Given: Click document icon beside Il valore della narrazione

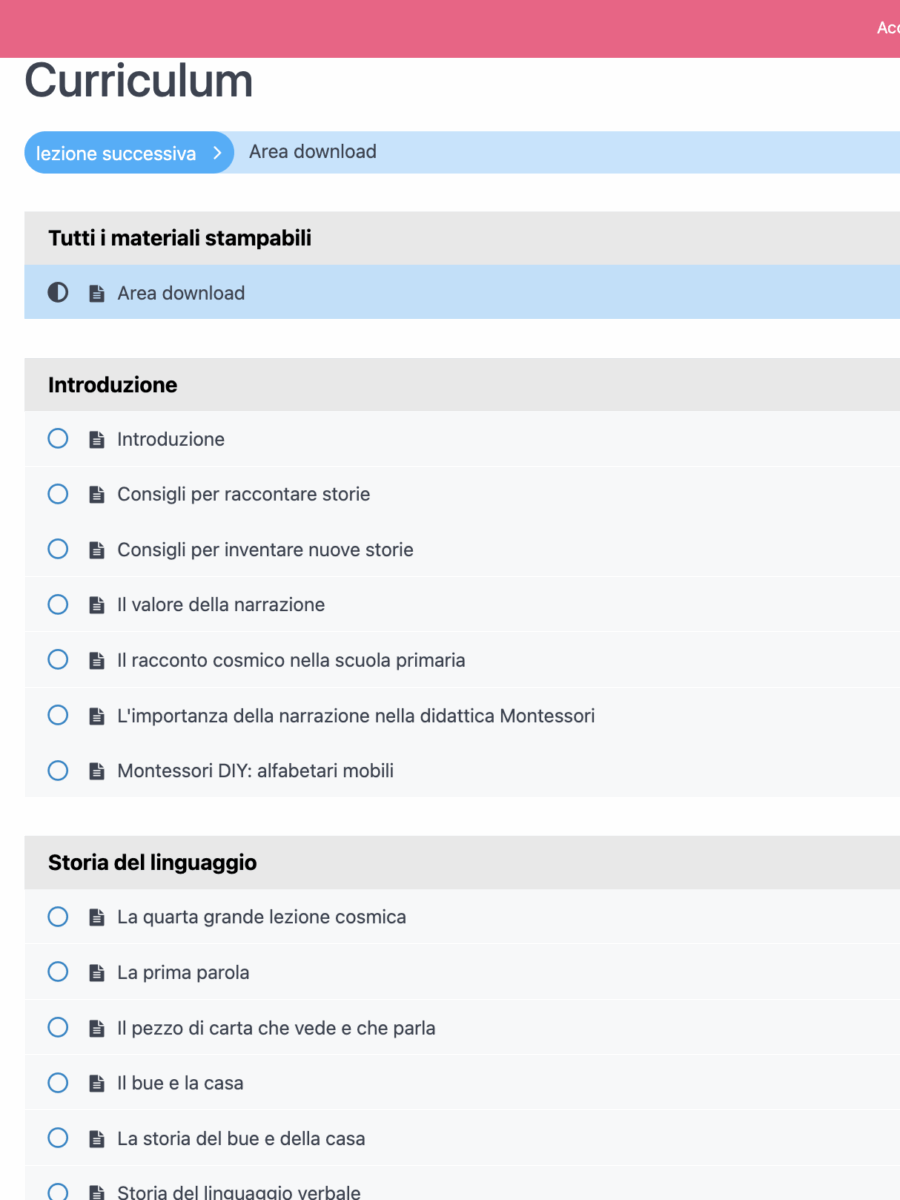Looking at the screenshot, I should (x=97, y=605).
